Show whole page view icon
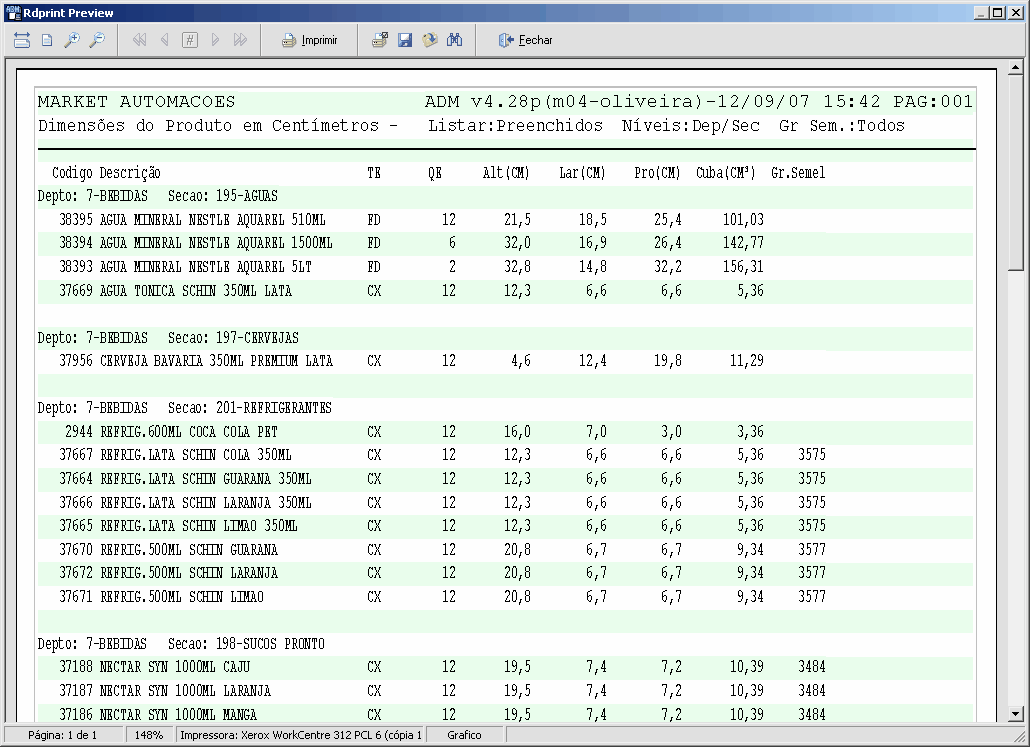1030x747 pixels. [47, 40]
